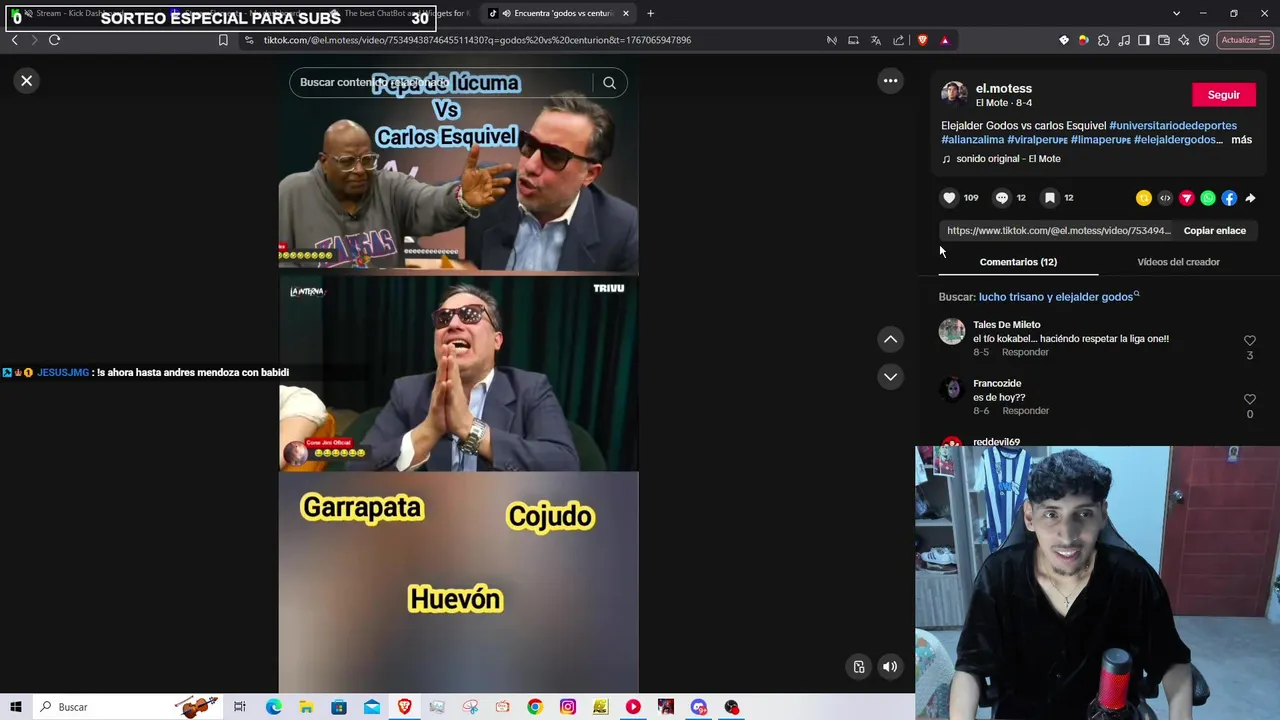Click the search magnifier in the video search bar
This screenshot has height=720, width=1280.
tap(609, 83)
